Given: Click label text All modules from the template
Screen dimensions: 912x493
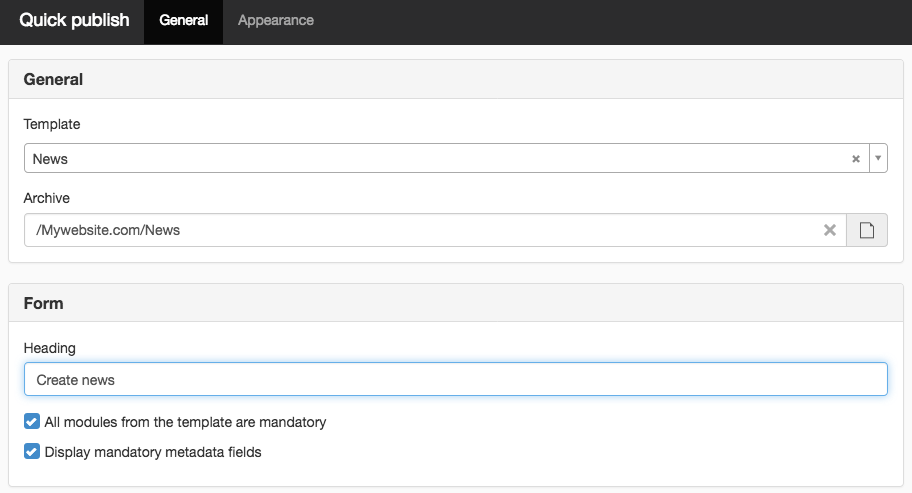Looking at the screenshot, I should (x=185, y=422).
